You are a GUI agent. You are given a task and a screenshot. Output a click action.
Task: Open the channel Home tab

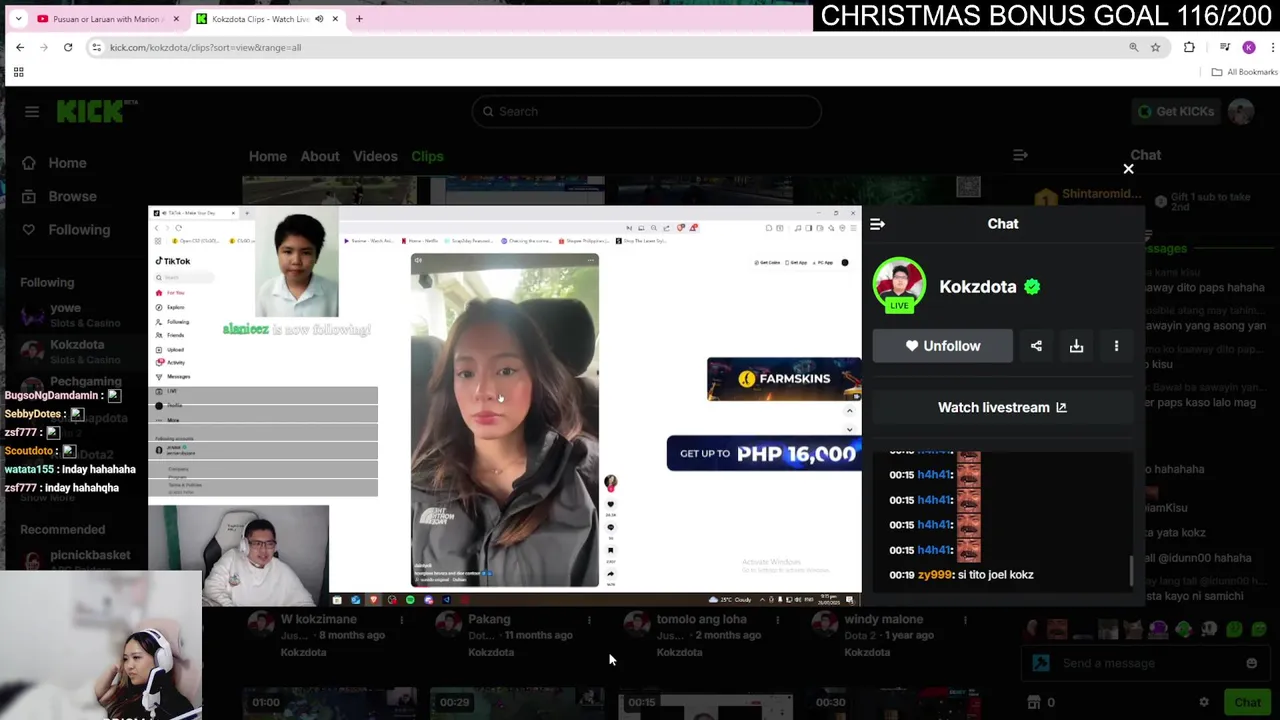pyautogui.click(x=267, y=156)
